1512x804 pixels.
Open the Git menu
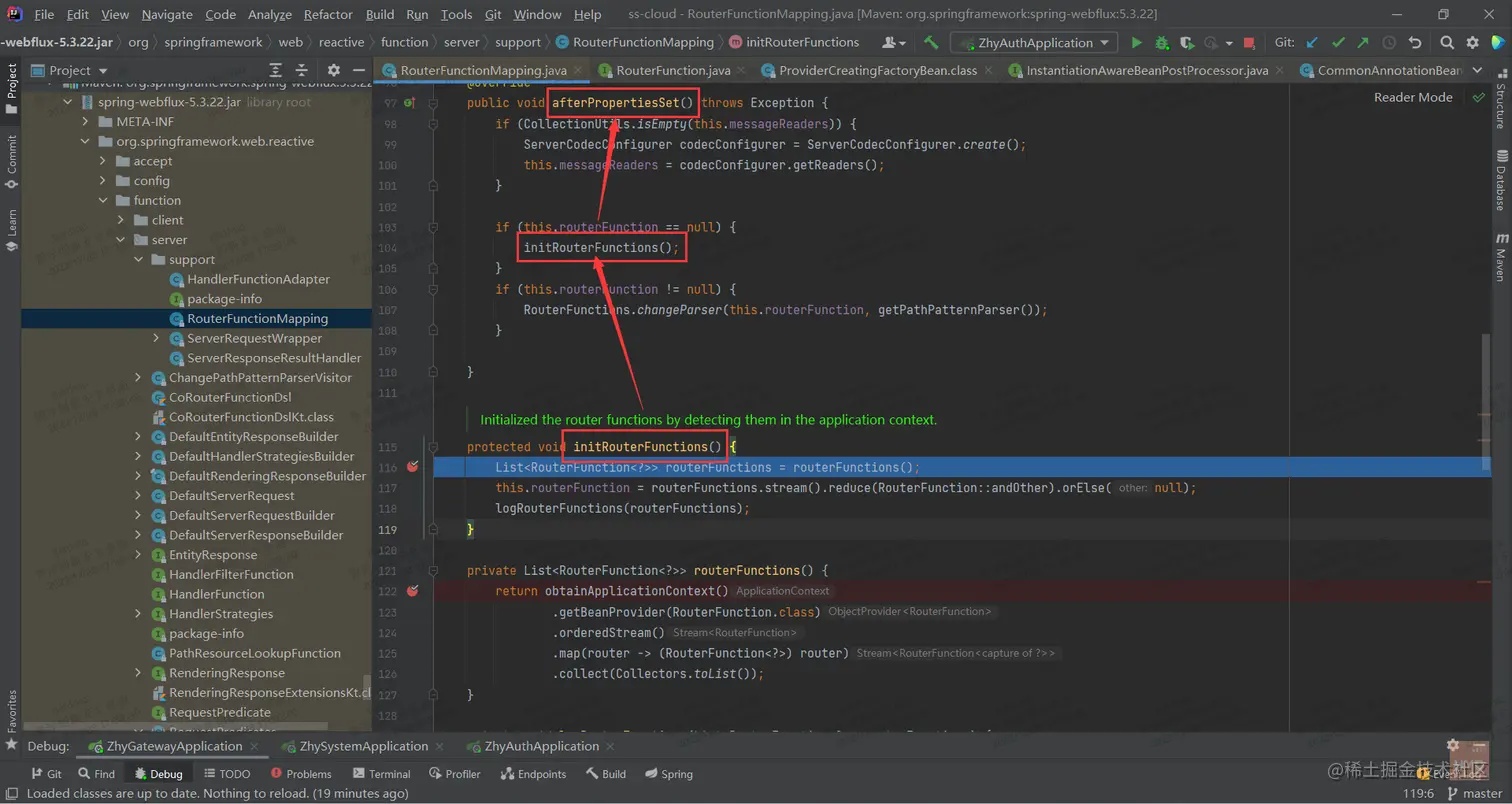(x=493, y=14)
